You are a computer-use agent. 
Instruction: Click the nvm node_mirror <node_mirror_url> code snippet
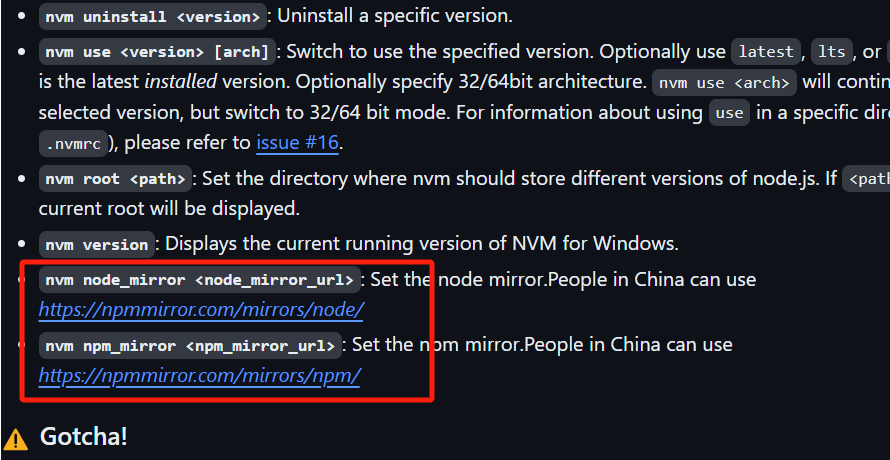[x=200, y=280]
